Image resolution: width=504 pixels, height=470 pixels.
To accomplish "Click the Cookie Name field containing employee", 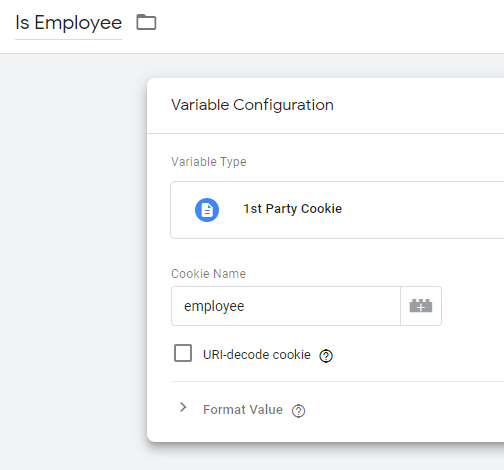I will click(286, 306).
